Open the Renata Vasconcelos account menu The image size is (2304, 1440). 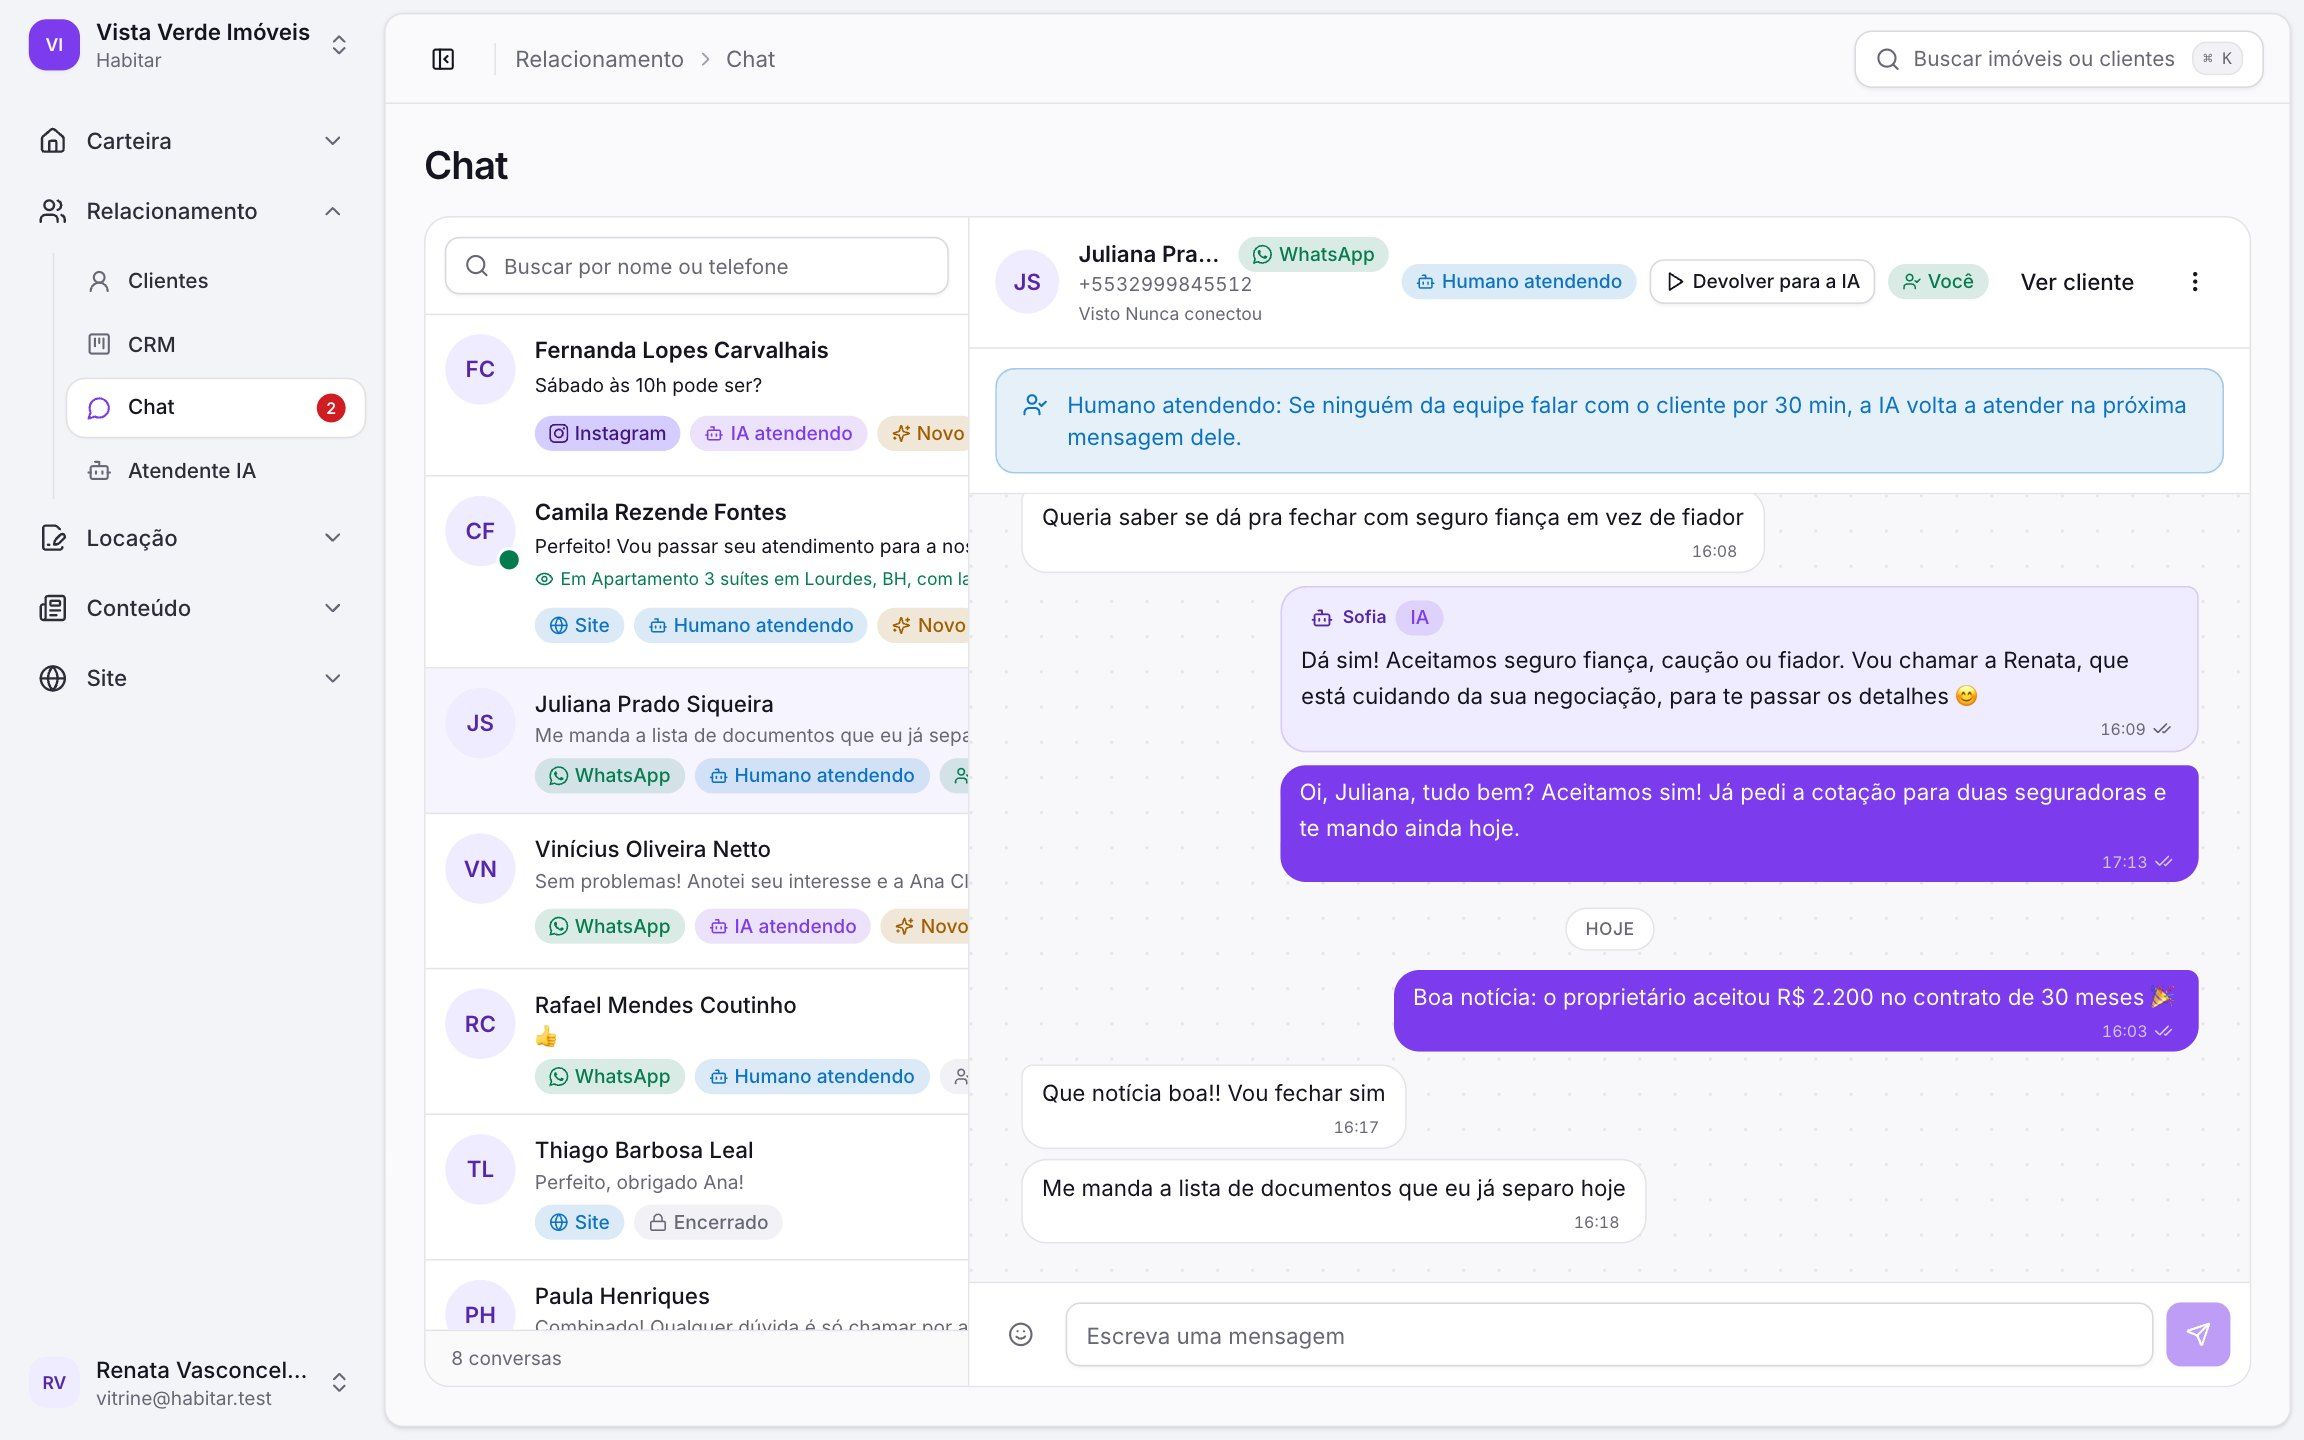click(190, 1382)
